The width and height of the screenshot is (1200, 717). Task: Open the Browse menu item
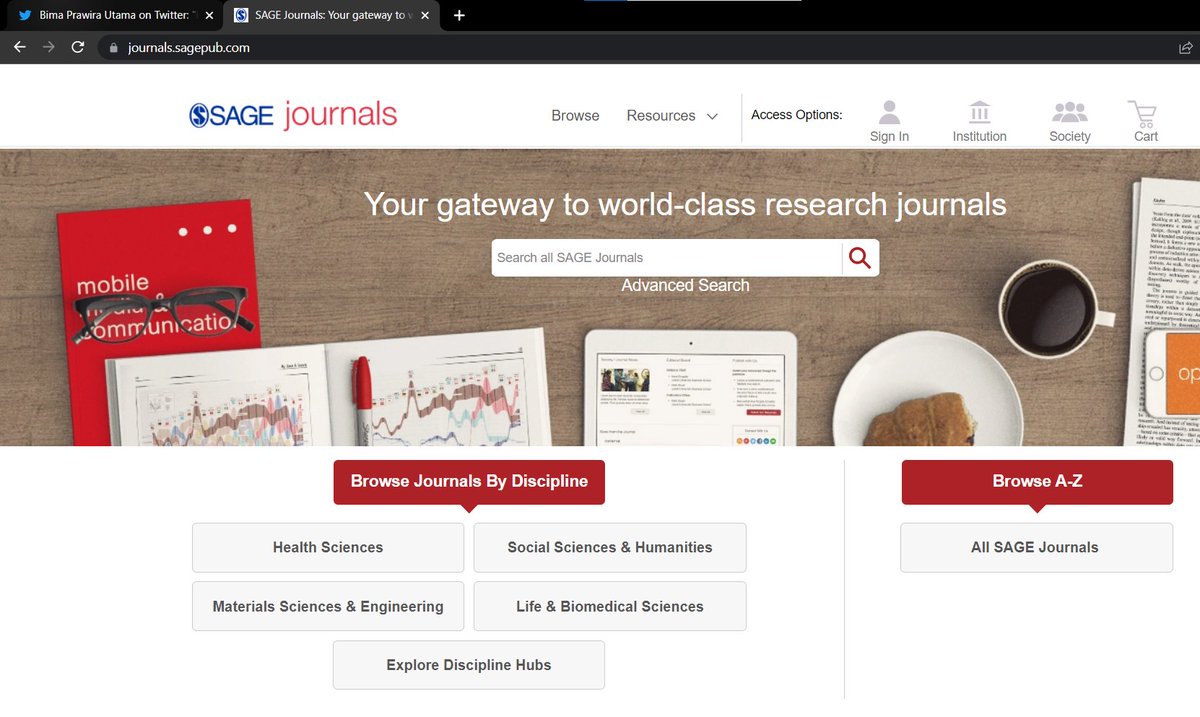point(575,116)
